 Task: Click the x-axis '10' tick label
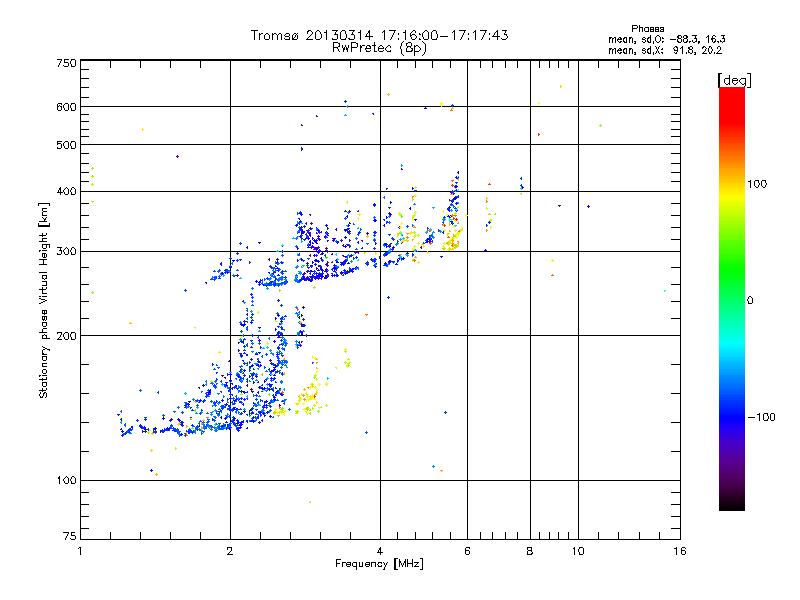click(578, 551)
